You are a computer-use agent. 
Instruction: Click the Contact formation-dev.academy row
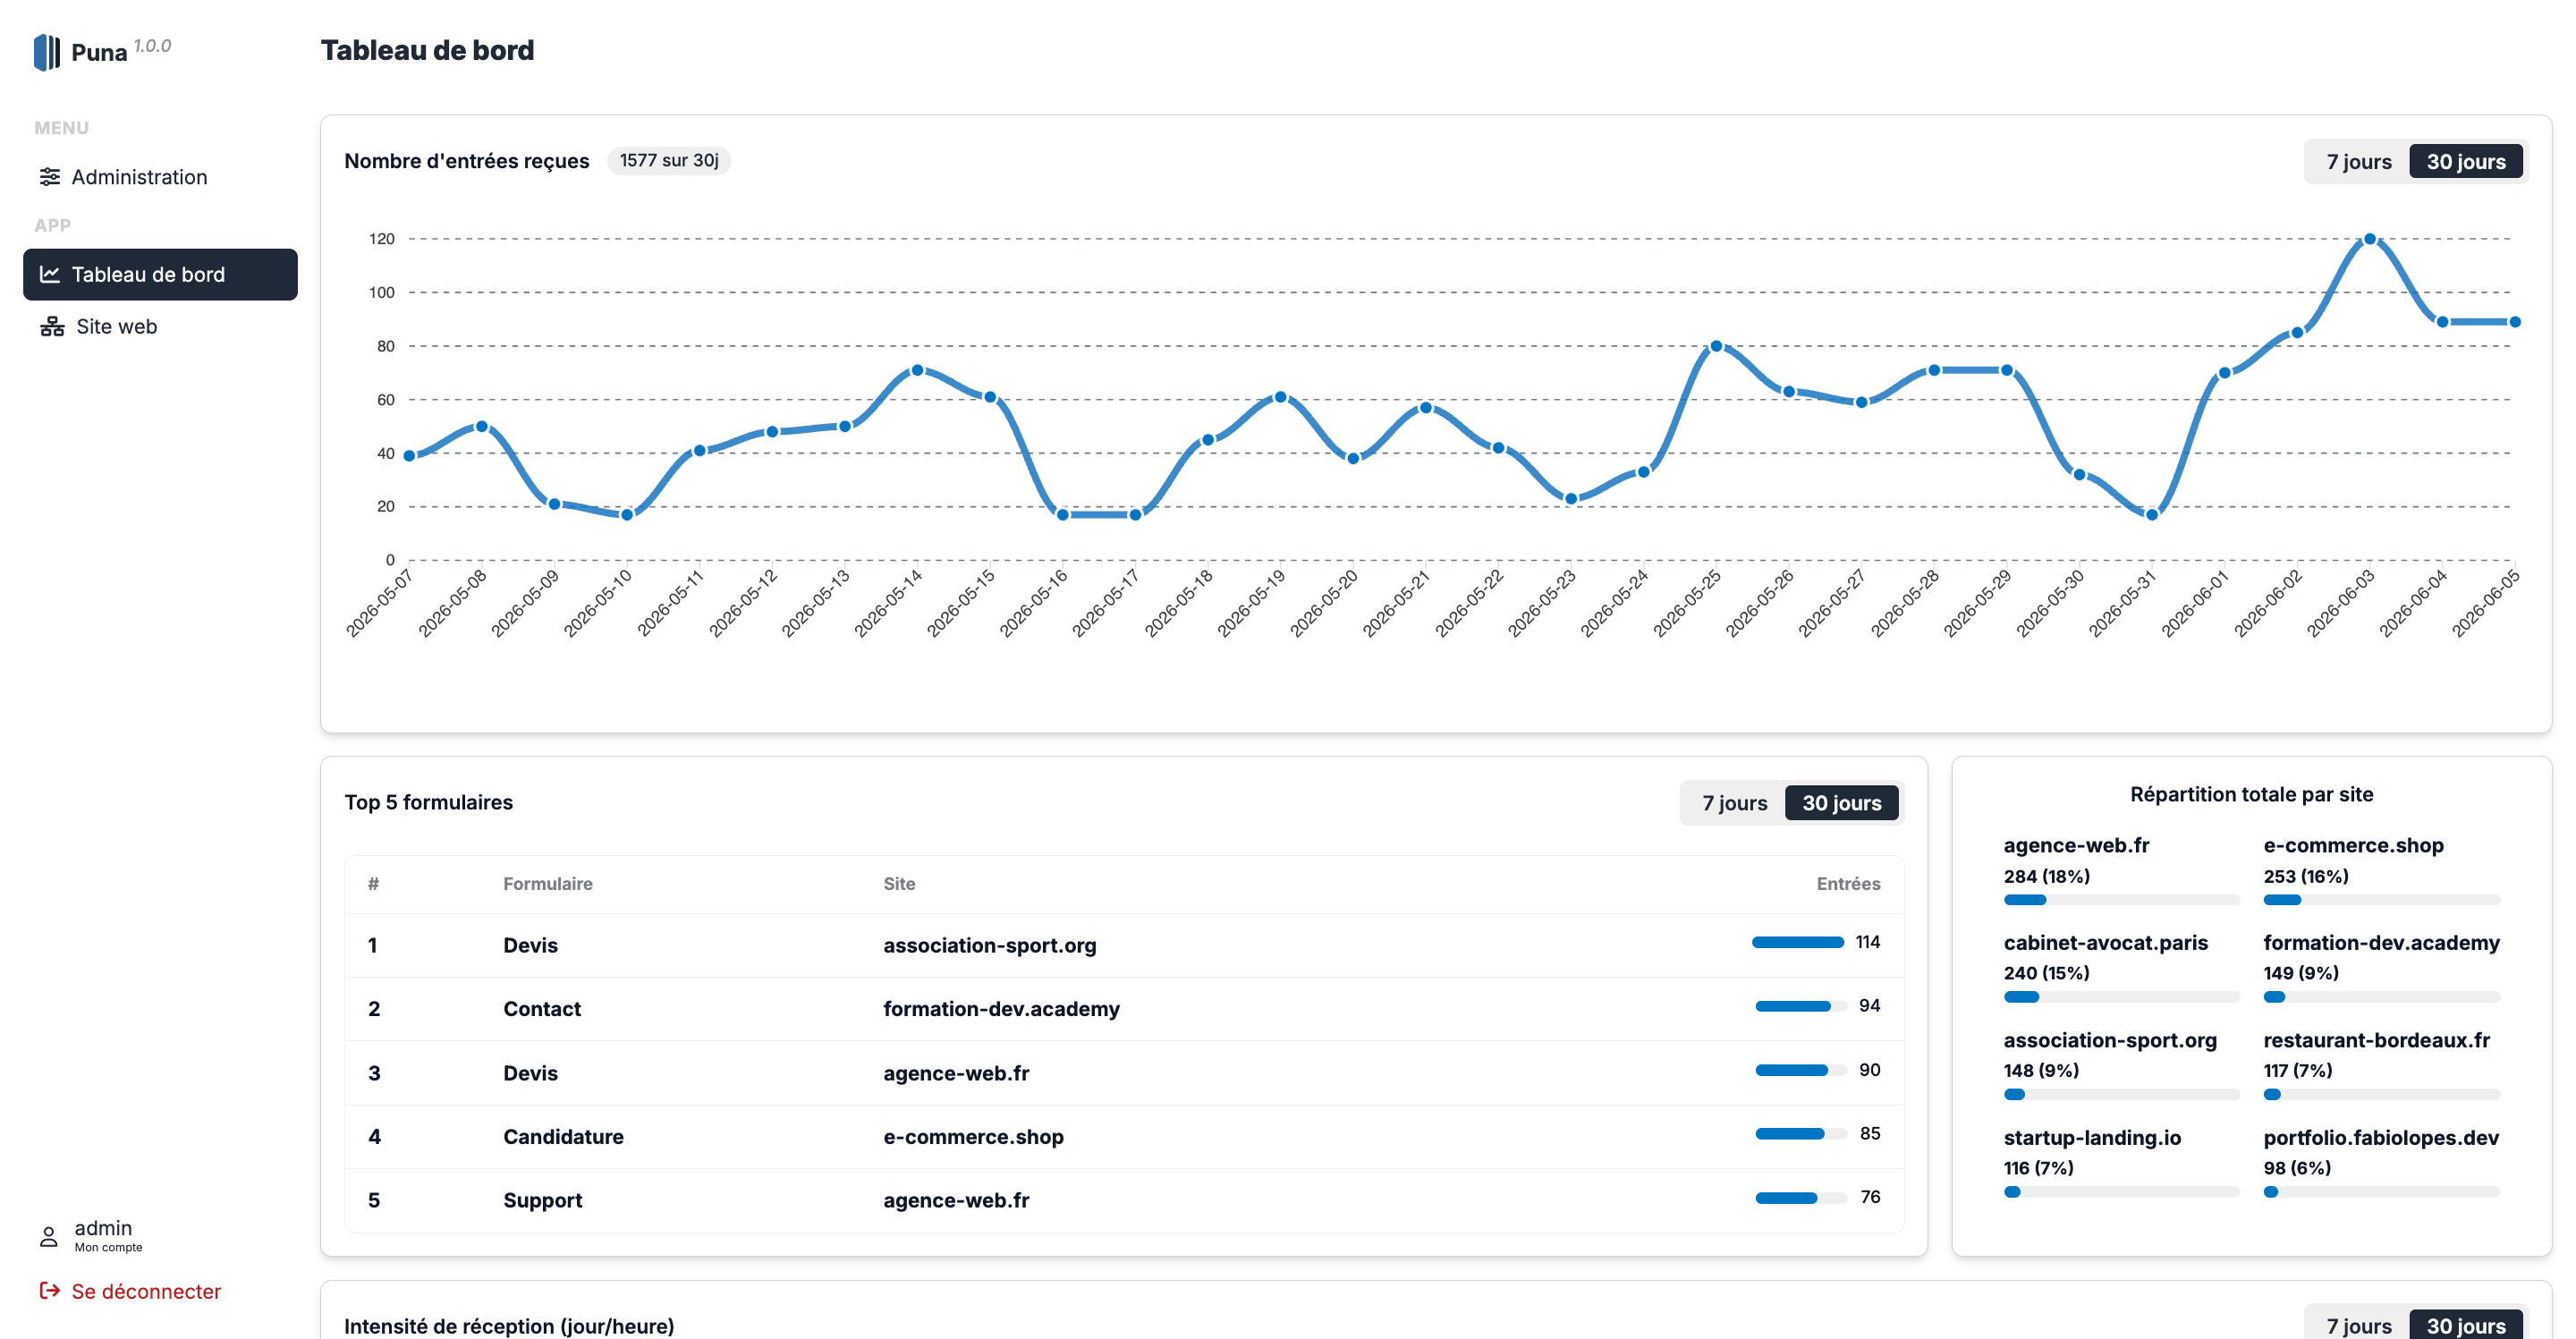tap(1124, 1008)
